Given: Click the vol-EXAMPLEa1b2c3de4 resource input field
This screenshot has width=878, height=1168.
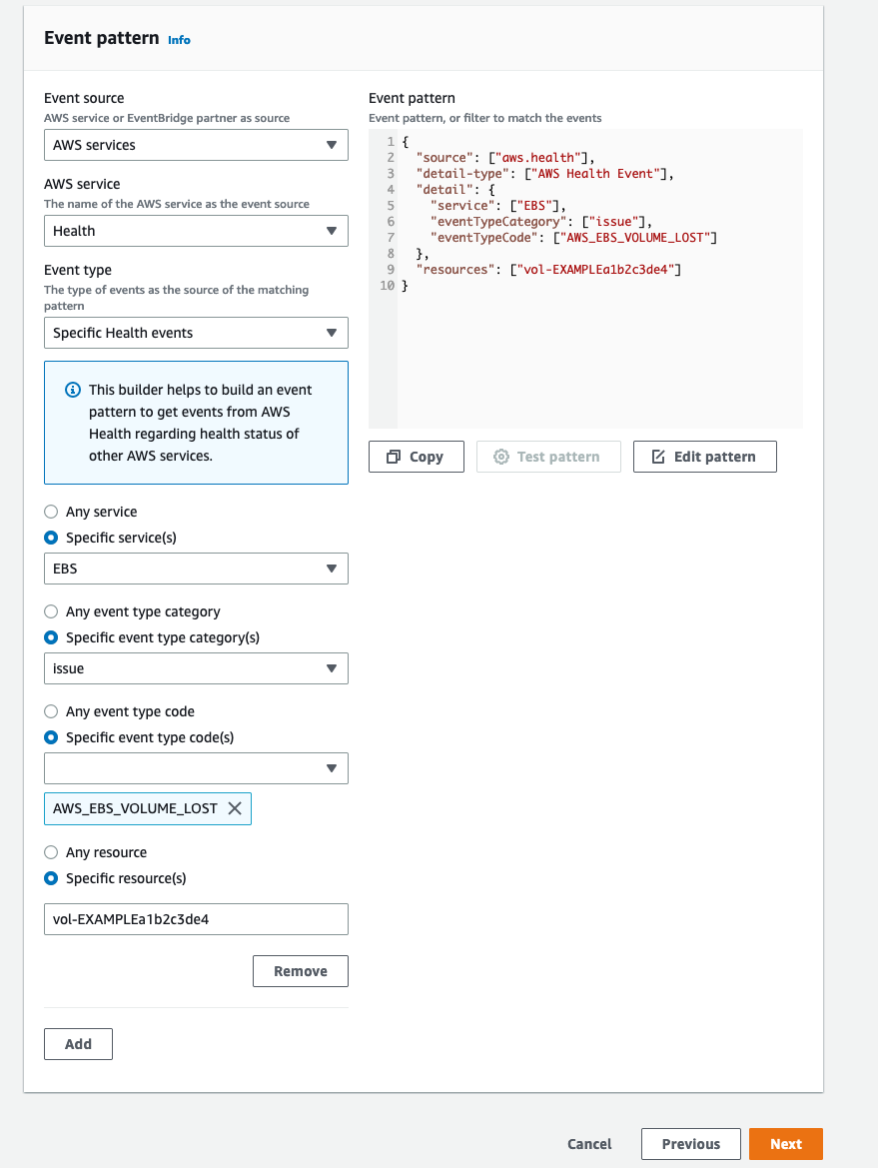Looking at the screenshot, I should click(x=196, y=919).
